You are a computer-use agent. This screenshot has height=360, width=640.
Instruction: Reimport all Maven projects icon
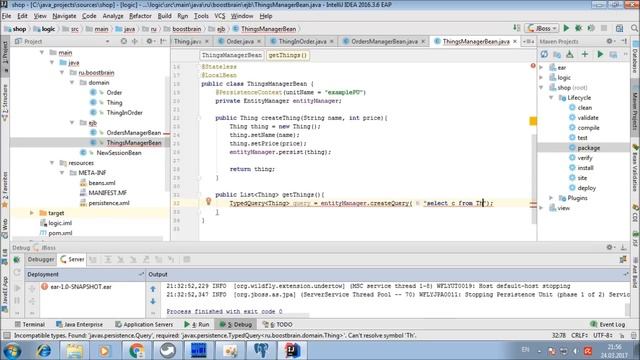[x=544, y=54]
